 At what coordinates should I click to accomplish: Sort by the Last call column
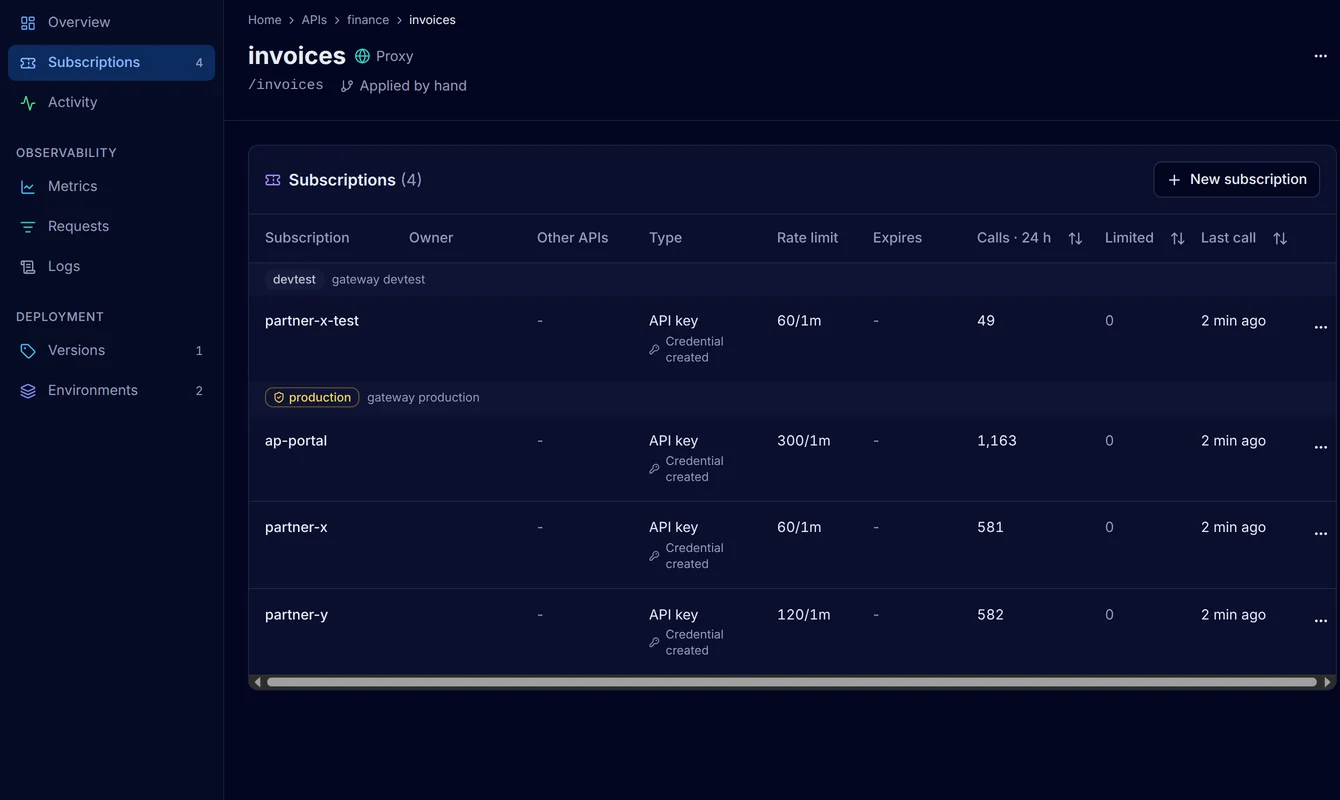[1280, 238]
